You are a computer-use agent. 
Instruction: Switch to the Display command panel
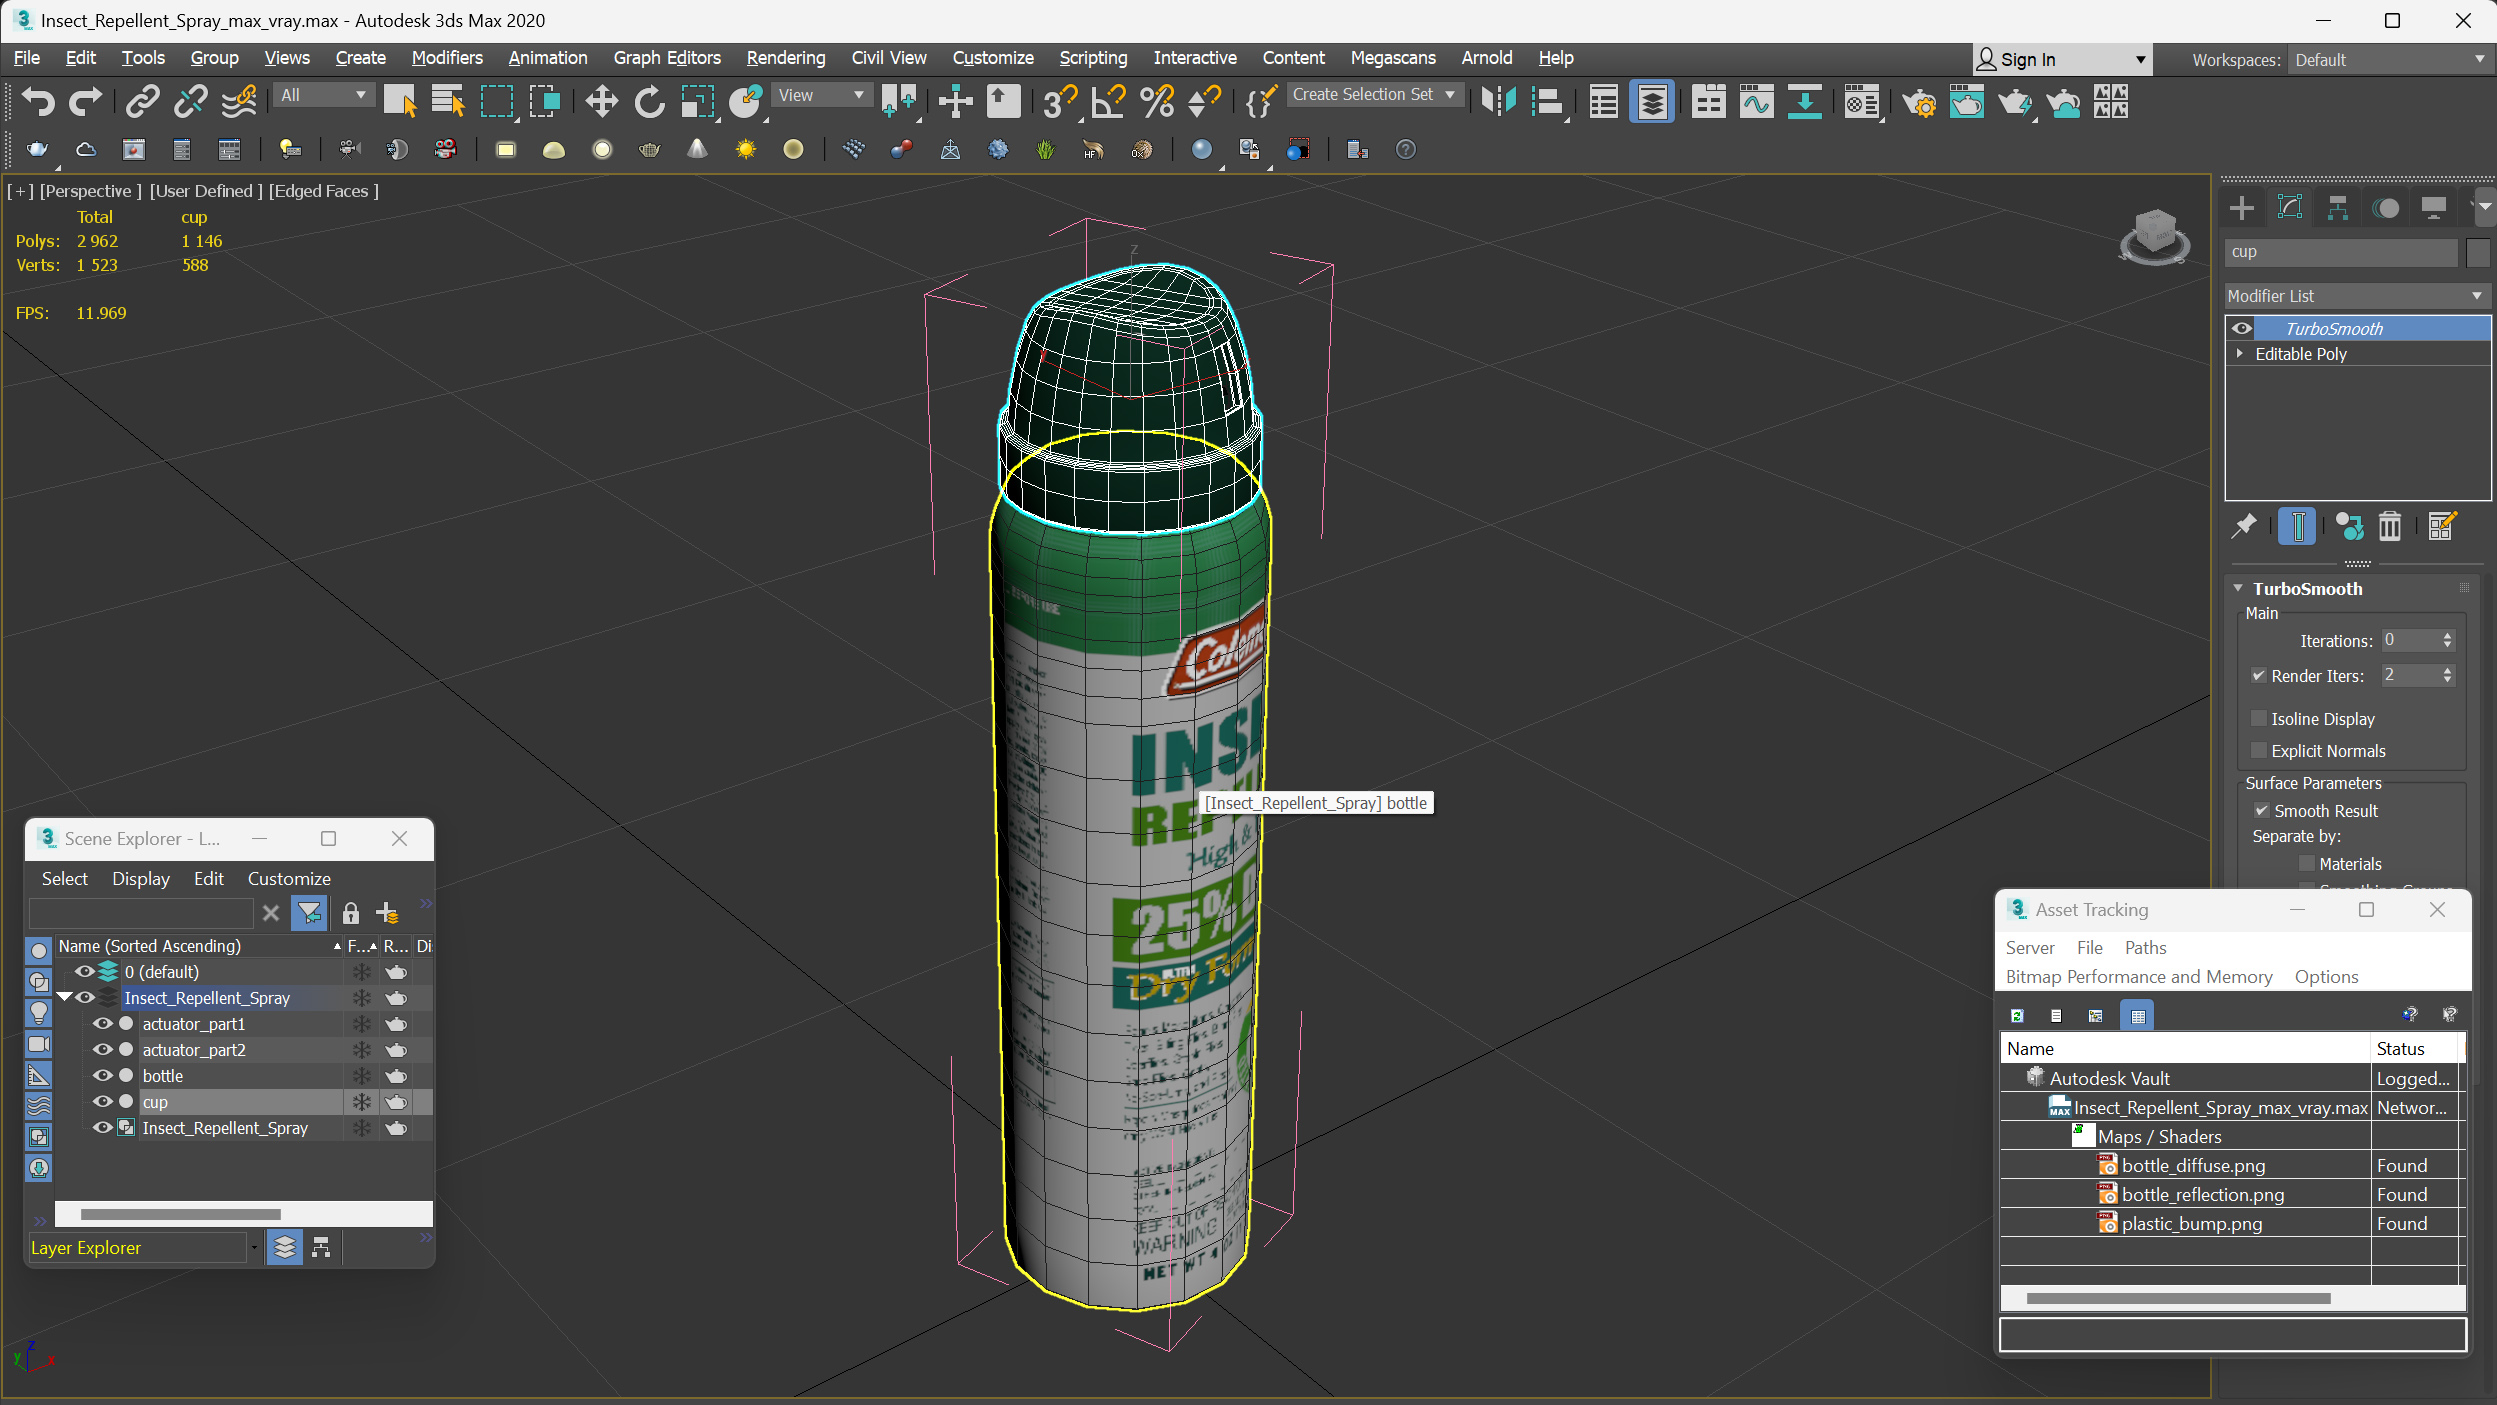[2434, 207]
